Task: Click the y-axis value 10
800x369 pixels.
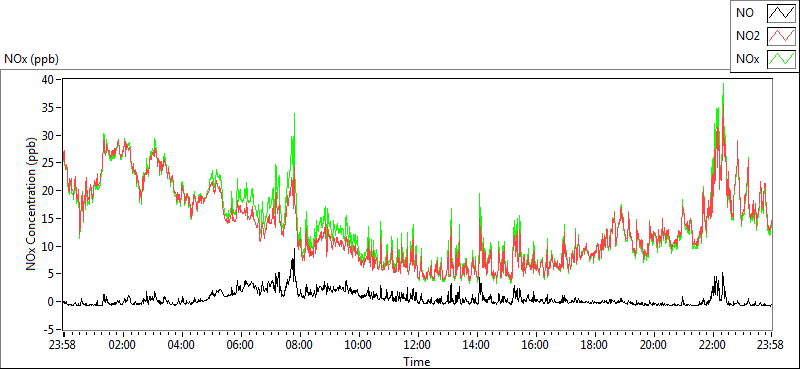Action: (48, 247)
